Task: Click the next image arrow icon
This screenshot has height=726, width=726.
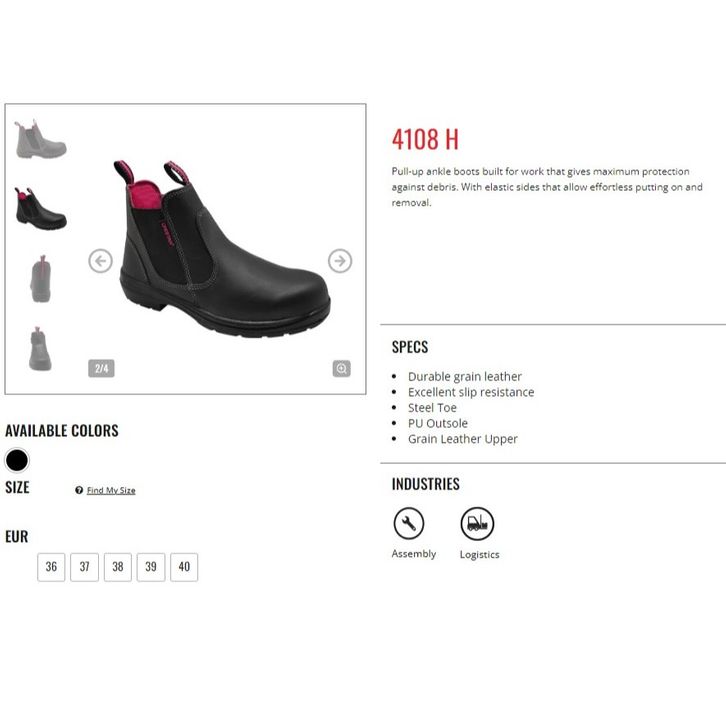Action: point(340,261)
